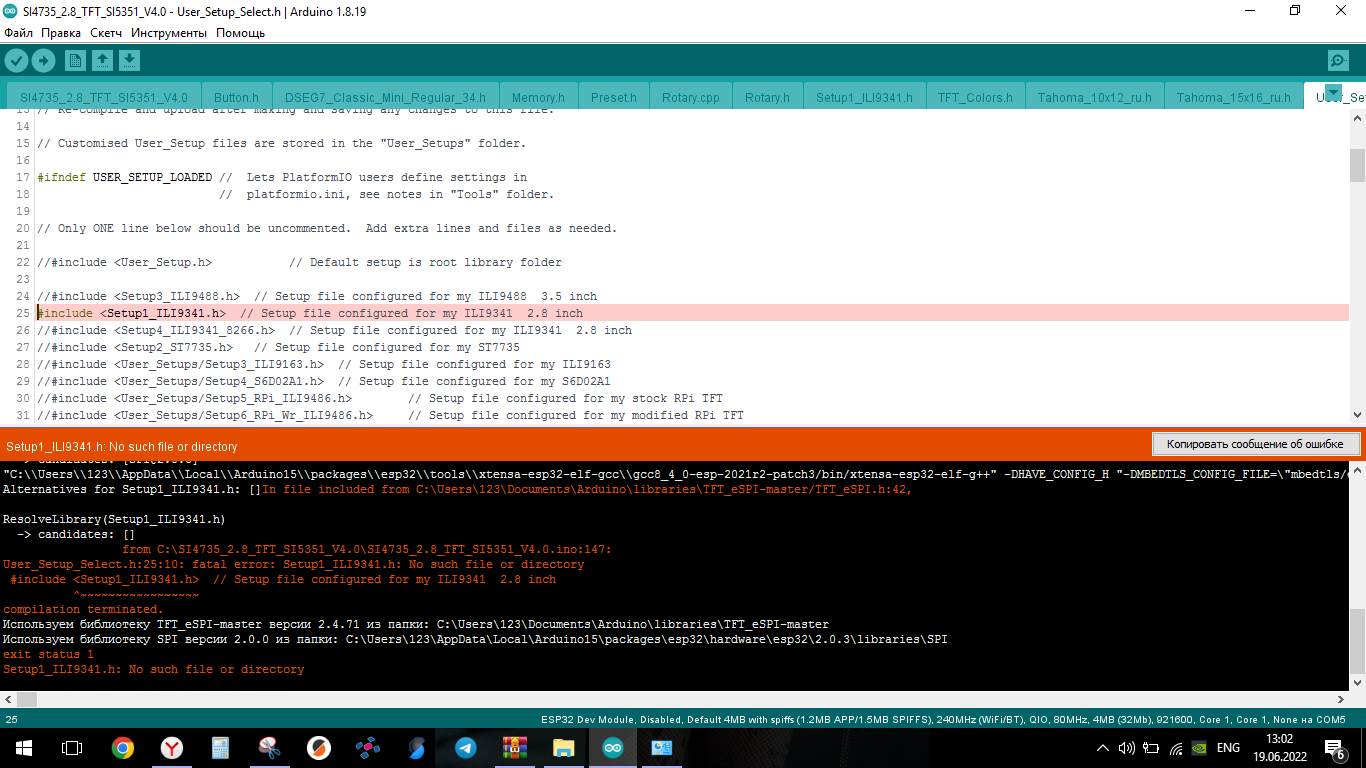Switch to the Preset.h tab

[613, 97]
